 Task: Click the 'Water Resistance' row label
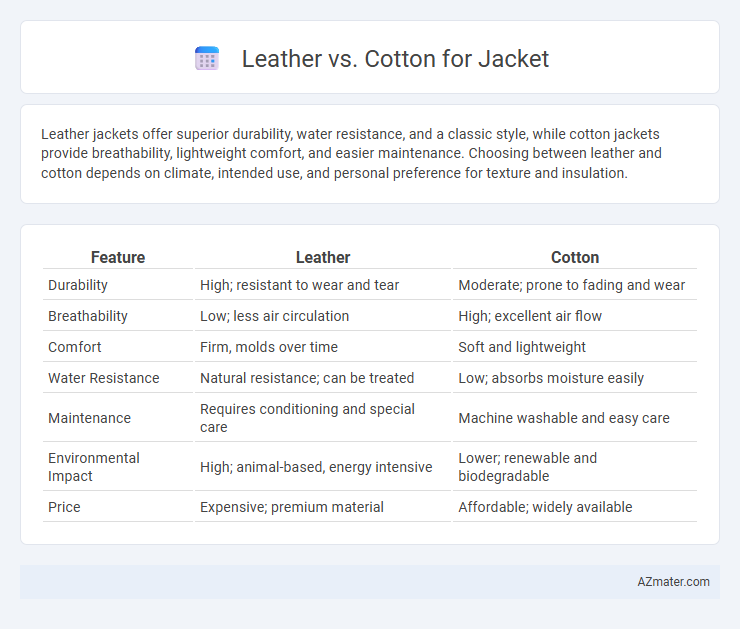(103, 378)
